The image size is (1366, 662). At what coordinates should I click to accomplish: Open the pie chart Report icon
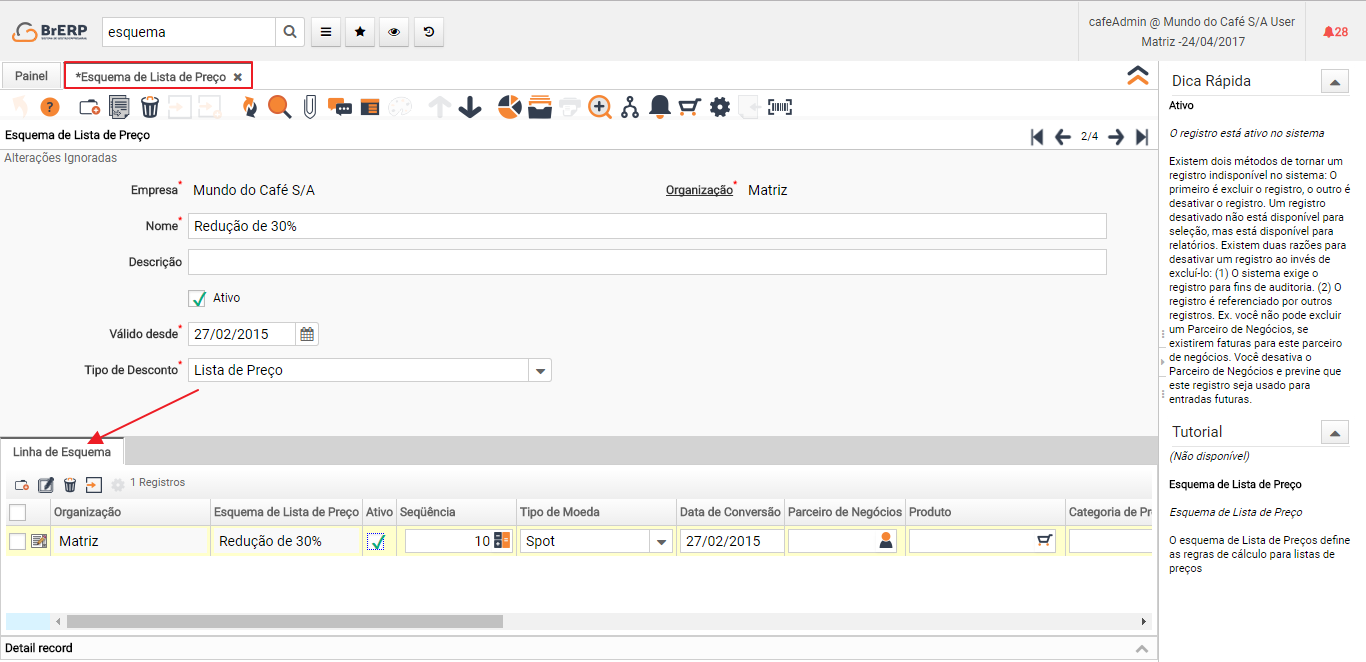(x=510, y=107)
